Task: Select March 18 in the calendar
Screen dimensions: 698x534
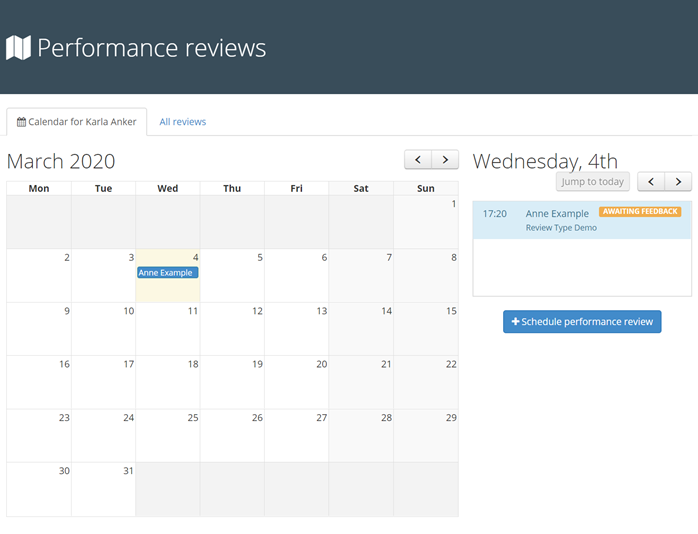Action: click(167, 382)
